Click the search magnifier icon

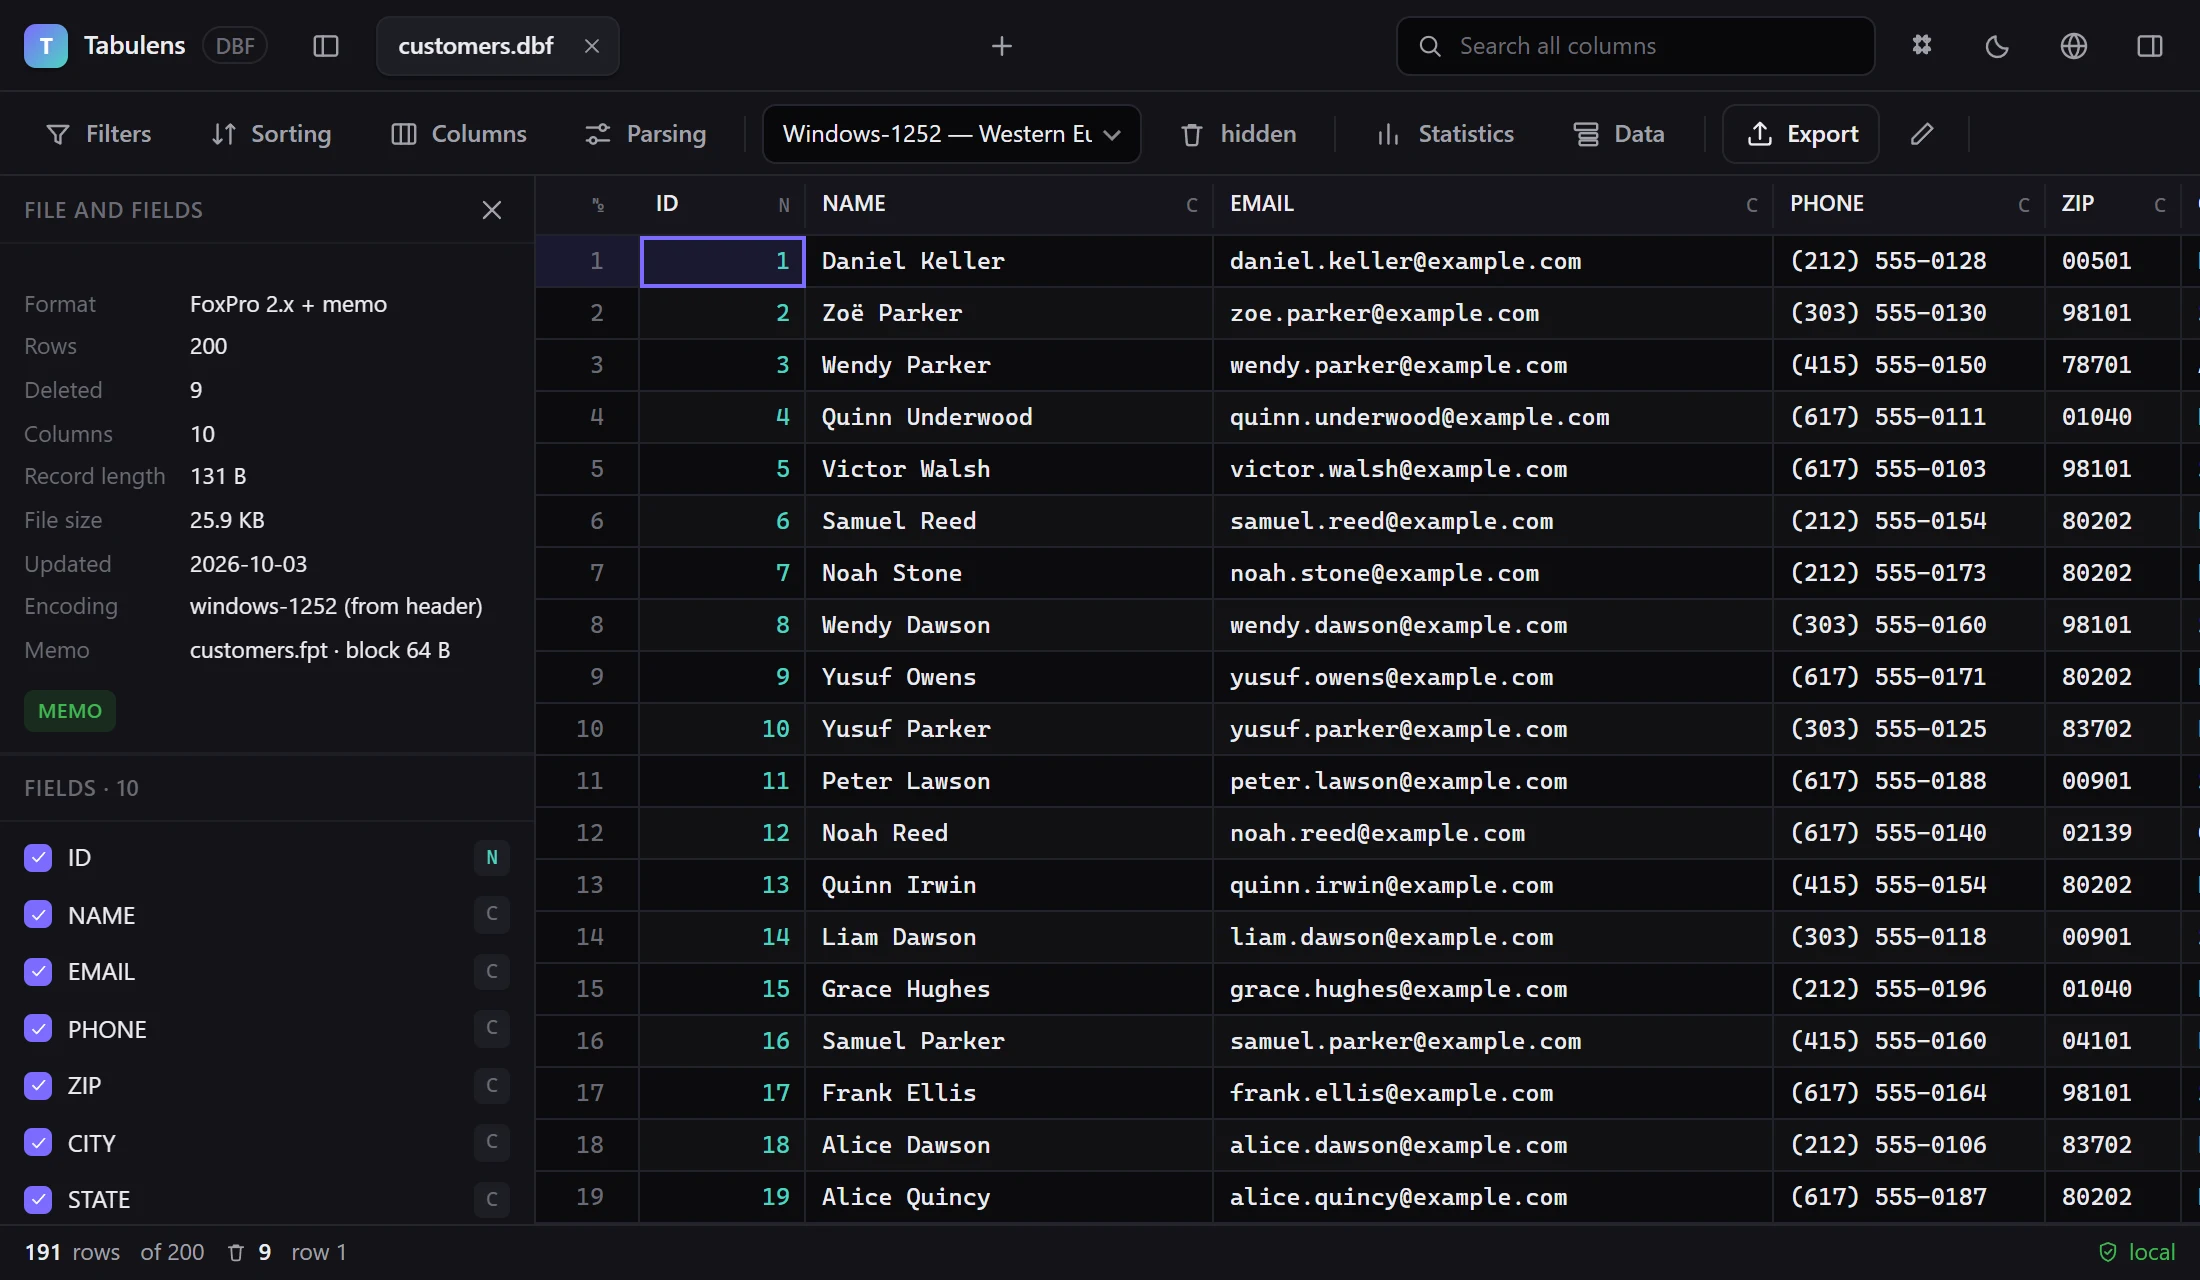coord(1430,46)
